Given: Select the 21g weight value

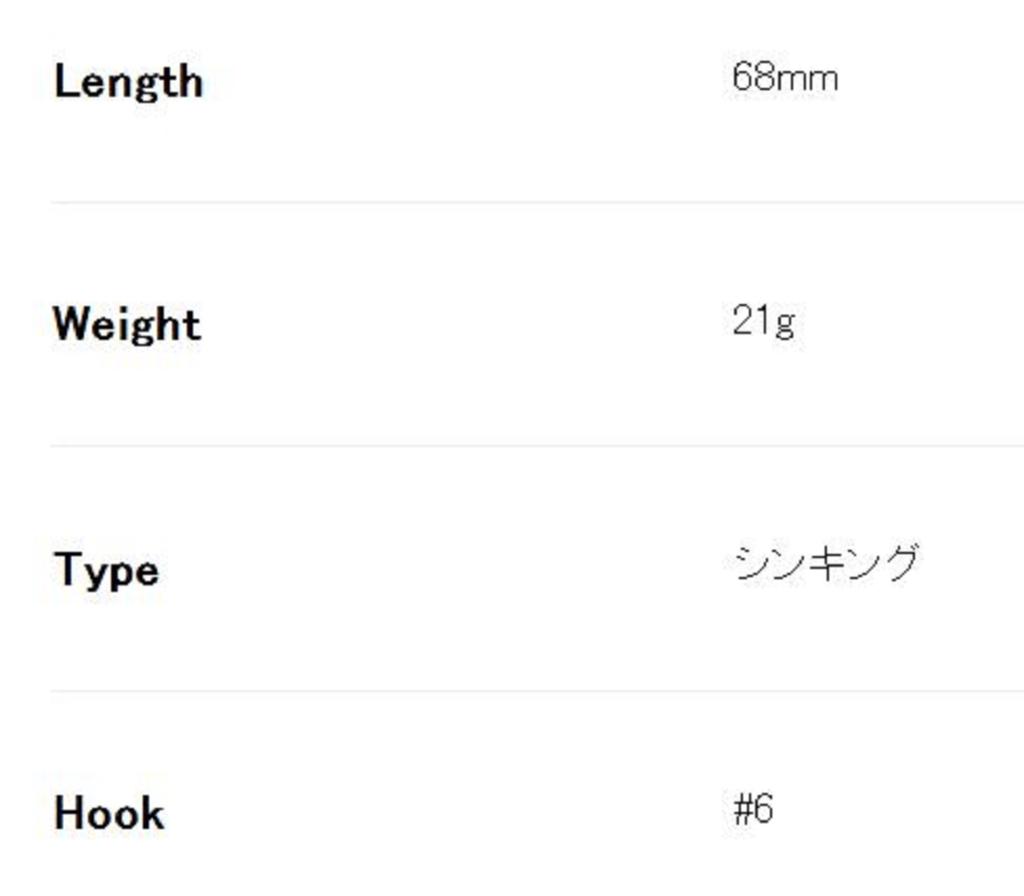Looking at the screenshot, I should (764, 321).
